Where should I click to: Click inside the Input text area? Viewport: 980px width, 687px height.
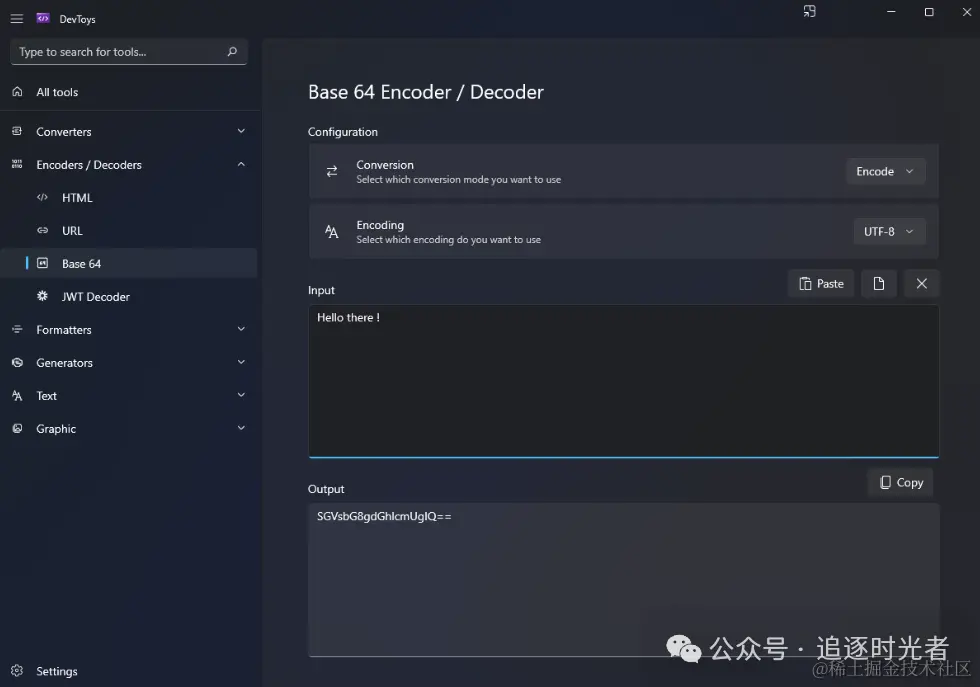[x=624, y=381]
